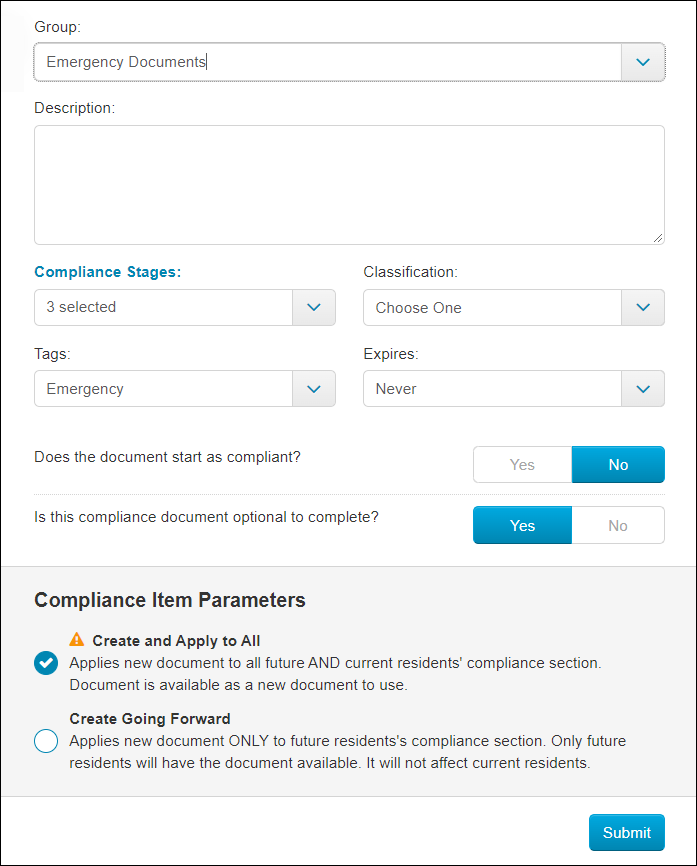Choose No for starts as compliant
Image resolution: width=697 pixels, height=866 pixels.
pos(618,465)
